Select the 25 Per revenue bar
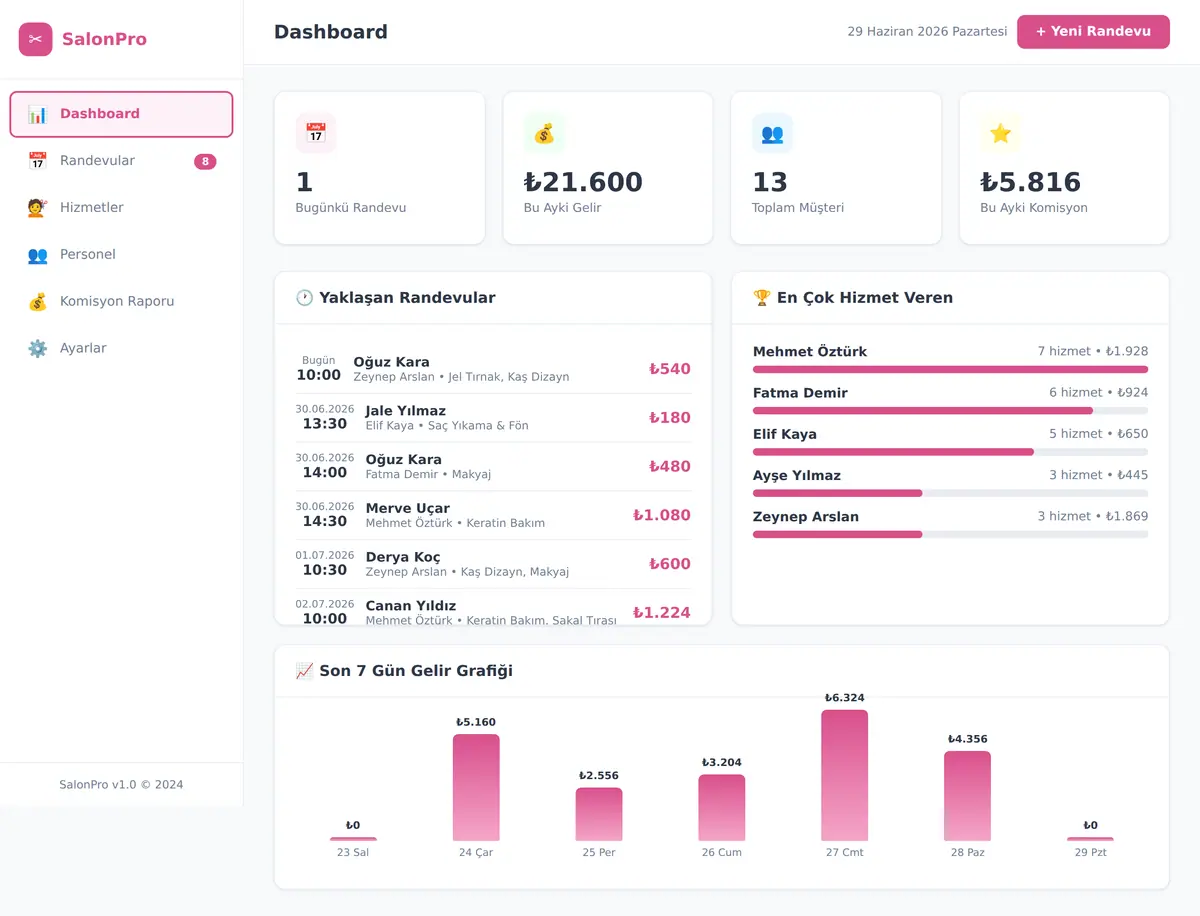The image size is (1200, 916). pos(599,815)
